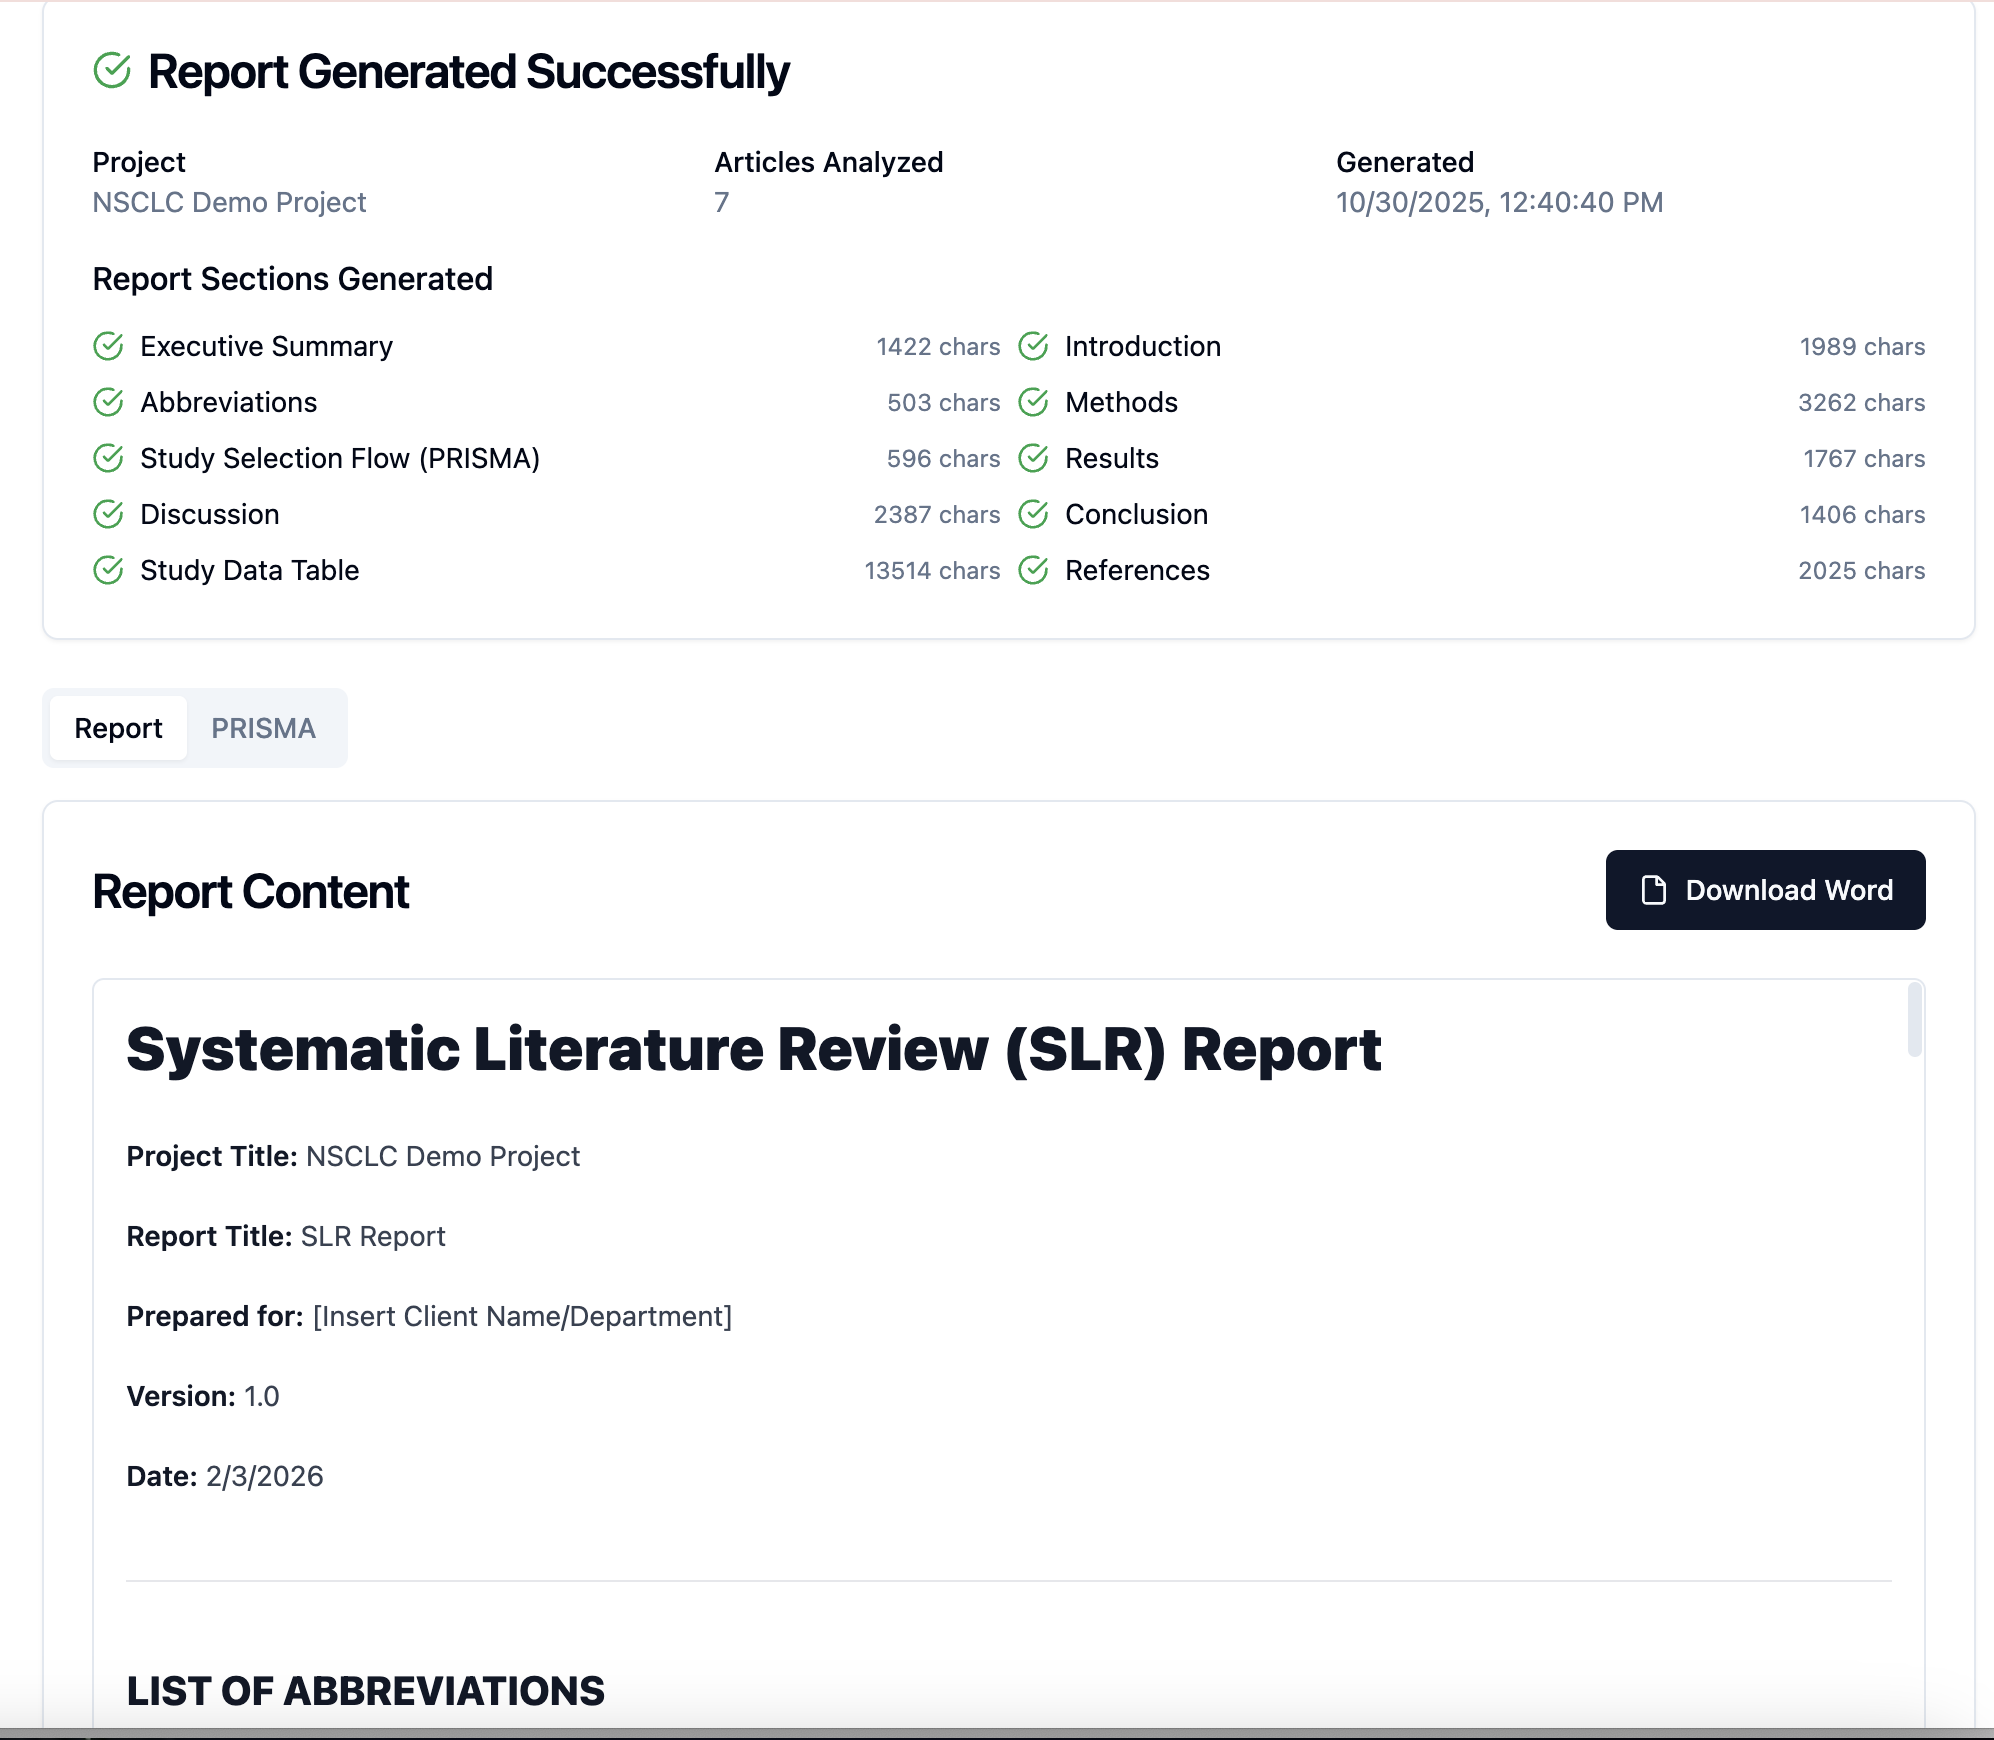
Task: Click the Study Selection Flow check icon
Action: click(108, 458)
